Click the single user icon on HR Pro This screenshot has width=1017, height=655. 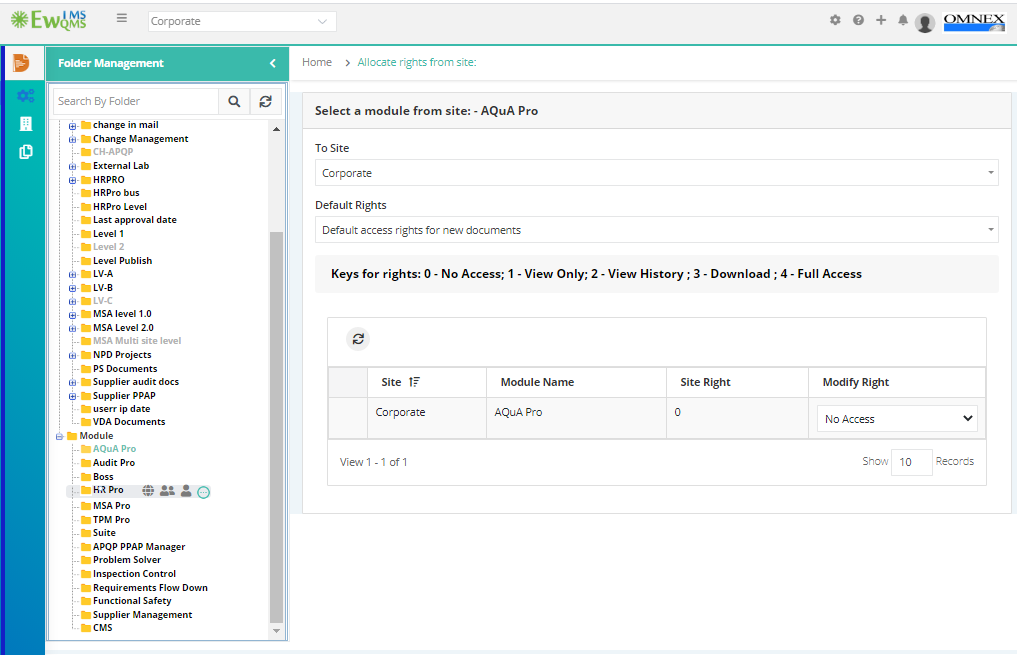(x=186, y=490)
